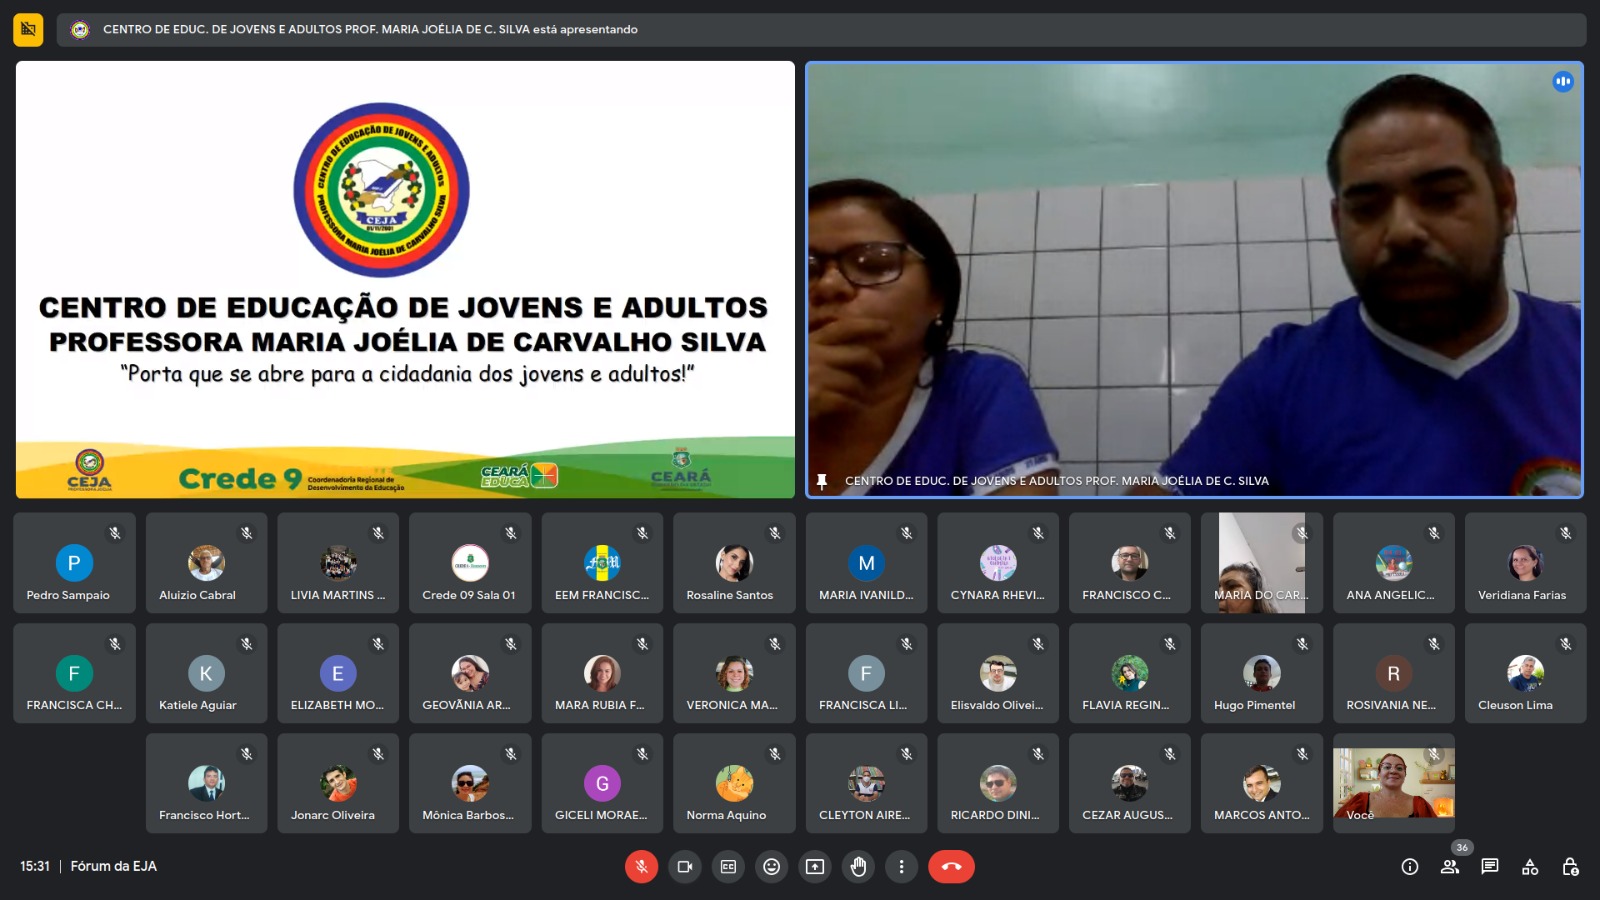The width and height of the screenshot is (1600, 900).
Task: Select the CYNARA RHEVI... tile
Action: point(998,563)
